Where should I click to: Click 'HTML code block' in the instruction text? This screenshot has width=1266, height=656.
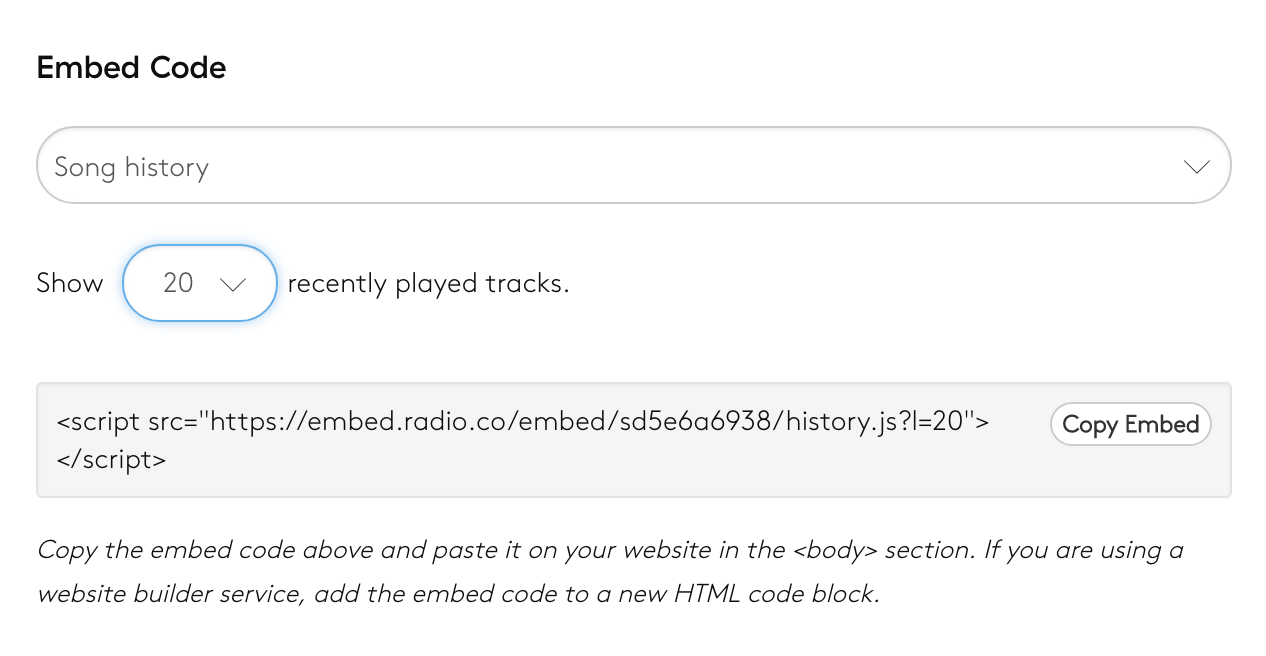[x=775, y=594]
